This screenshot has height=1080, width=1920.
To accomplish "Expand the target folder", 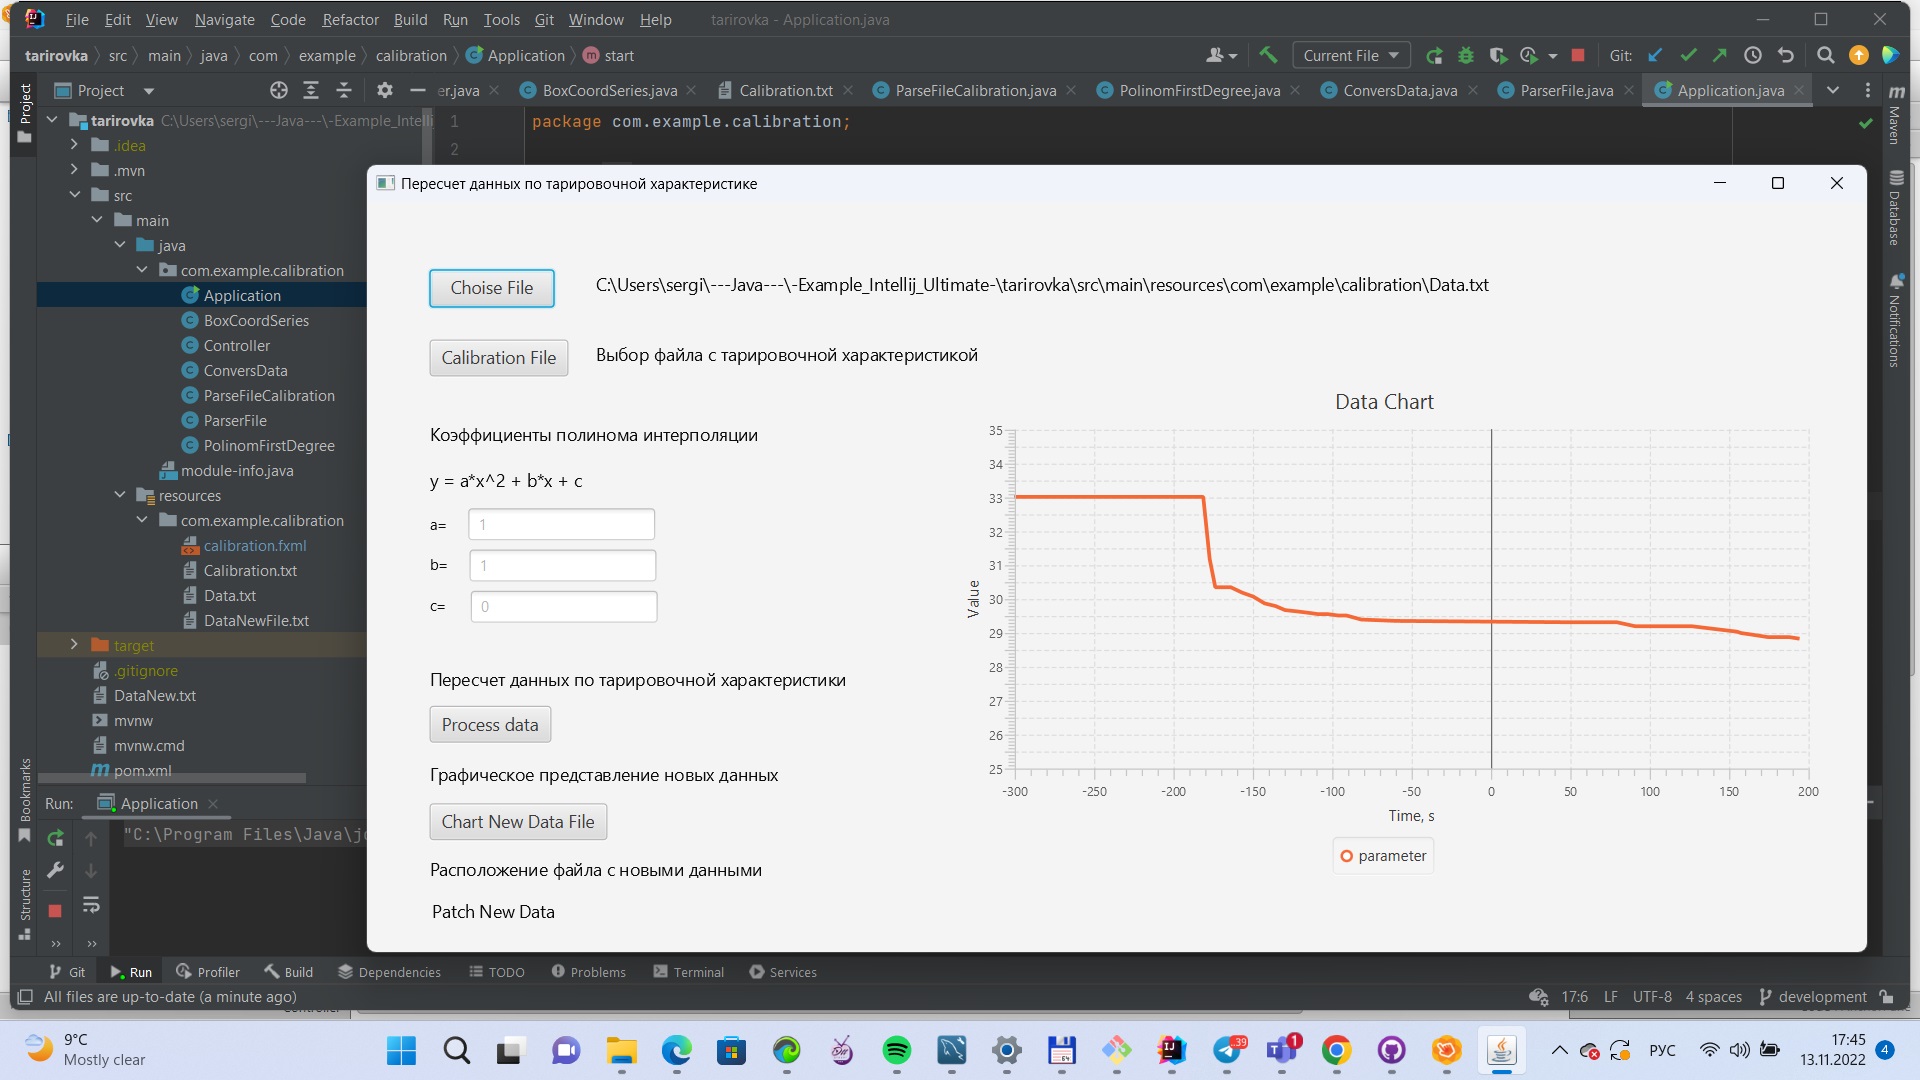I will [74, 645].
